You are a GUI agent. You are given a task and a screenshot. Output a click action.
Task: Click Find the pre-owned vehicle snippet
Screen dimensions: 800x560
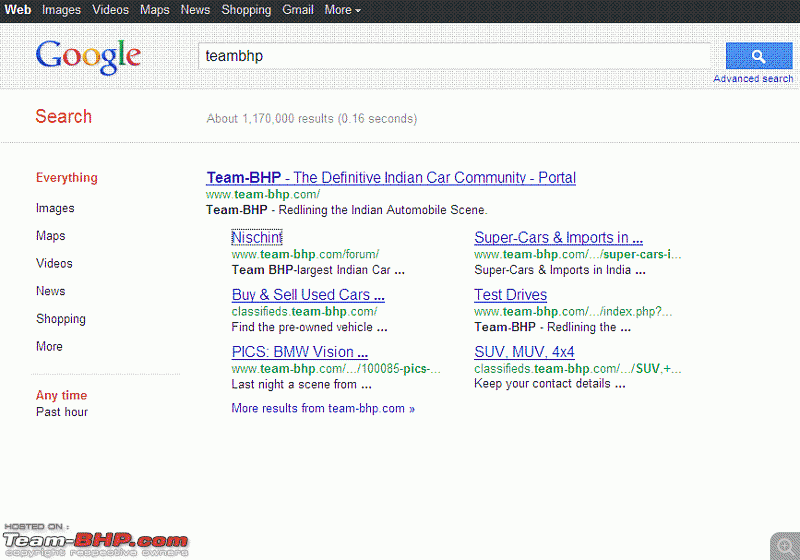(x=309, y=327)
